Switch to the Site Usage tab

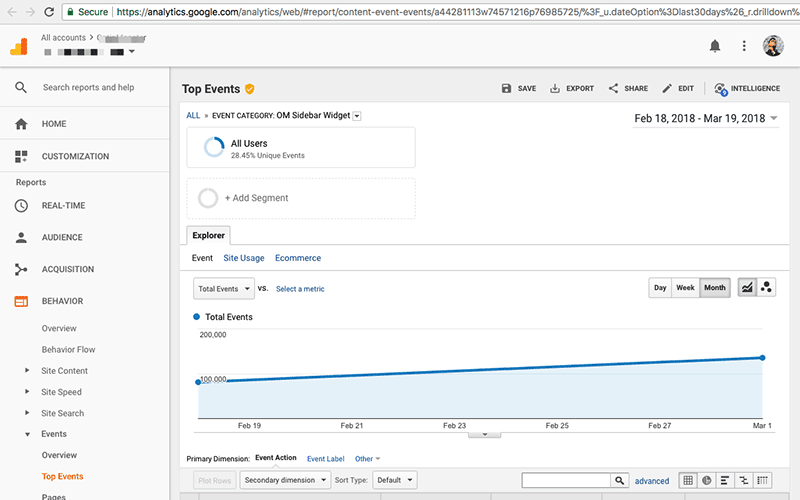click(x=243, y=258)
